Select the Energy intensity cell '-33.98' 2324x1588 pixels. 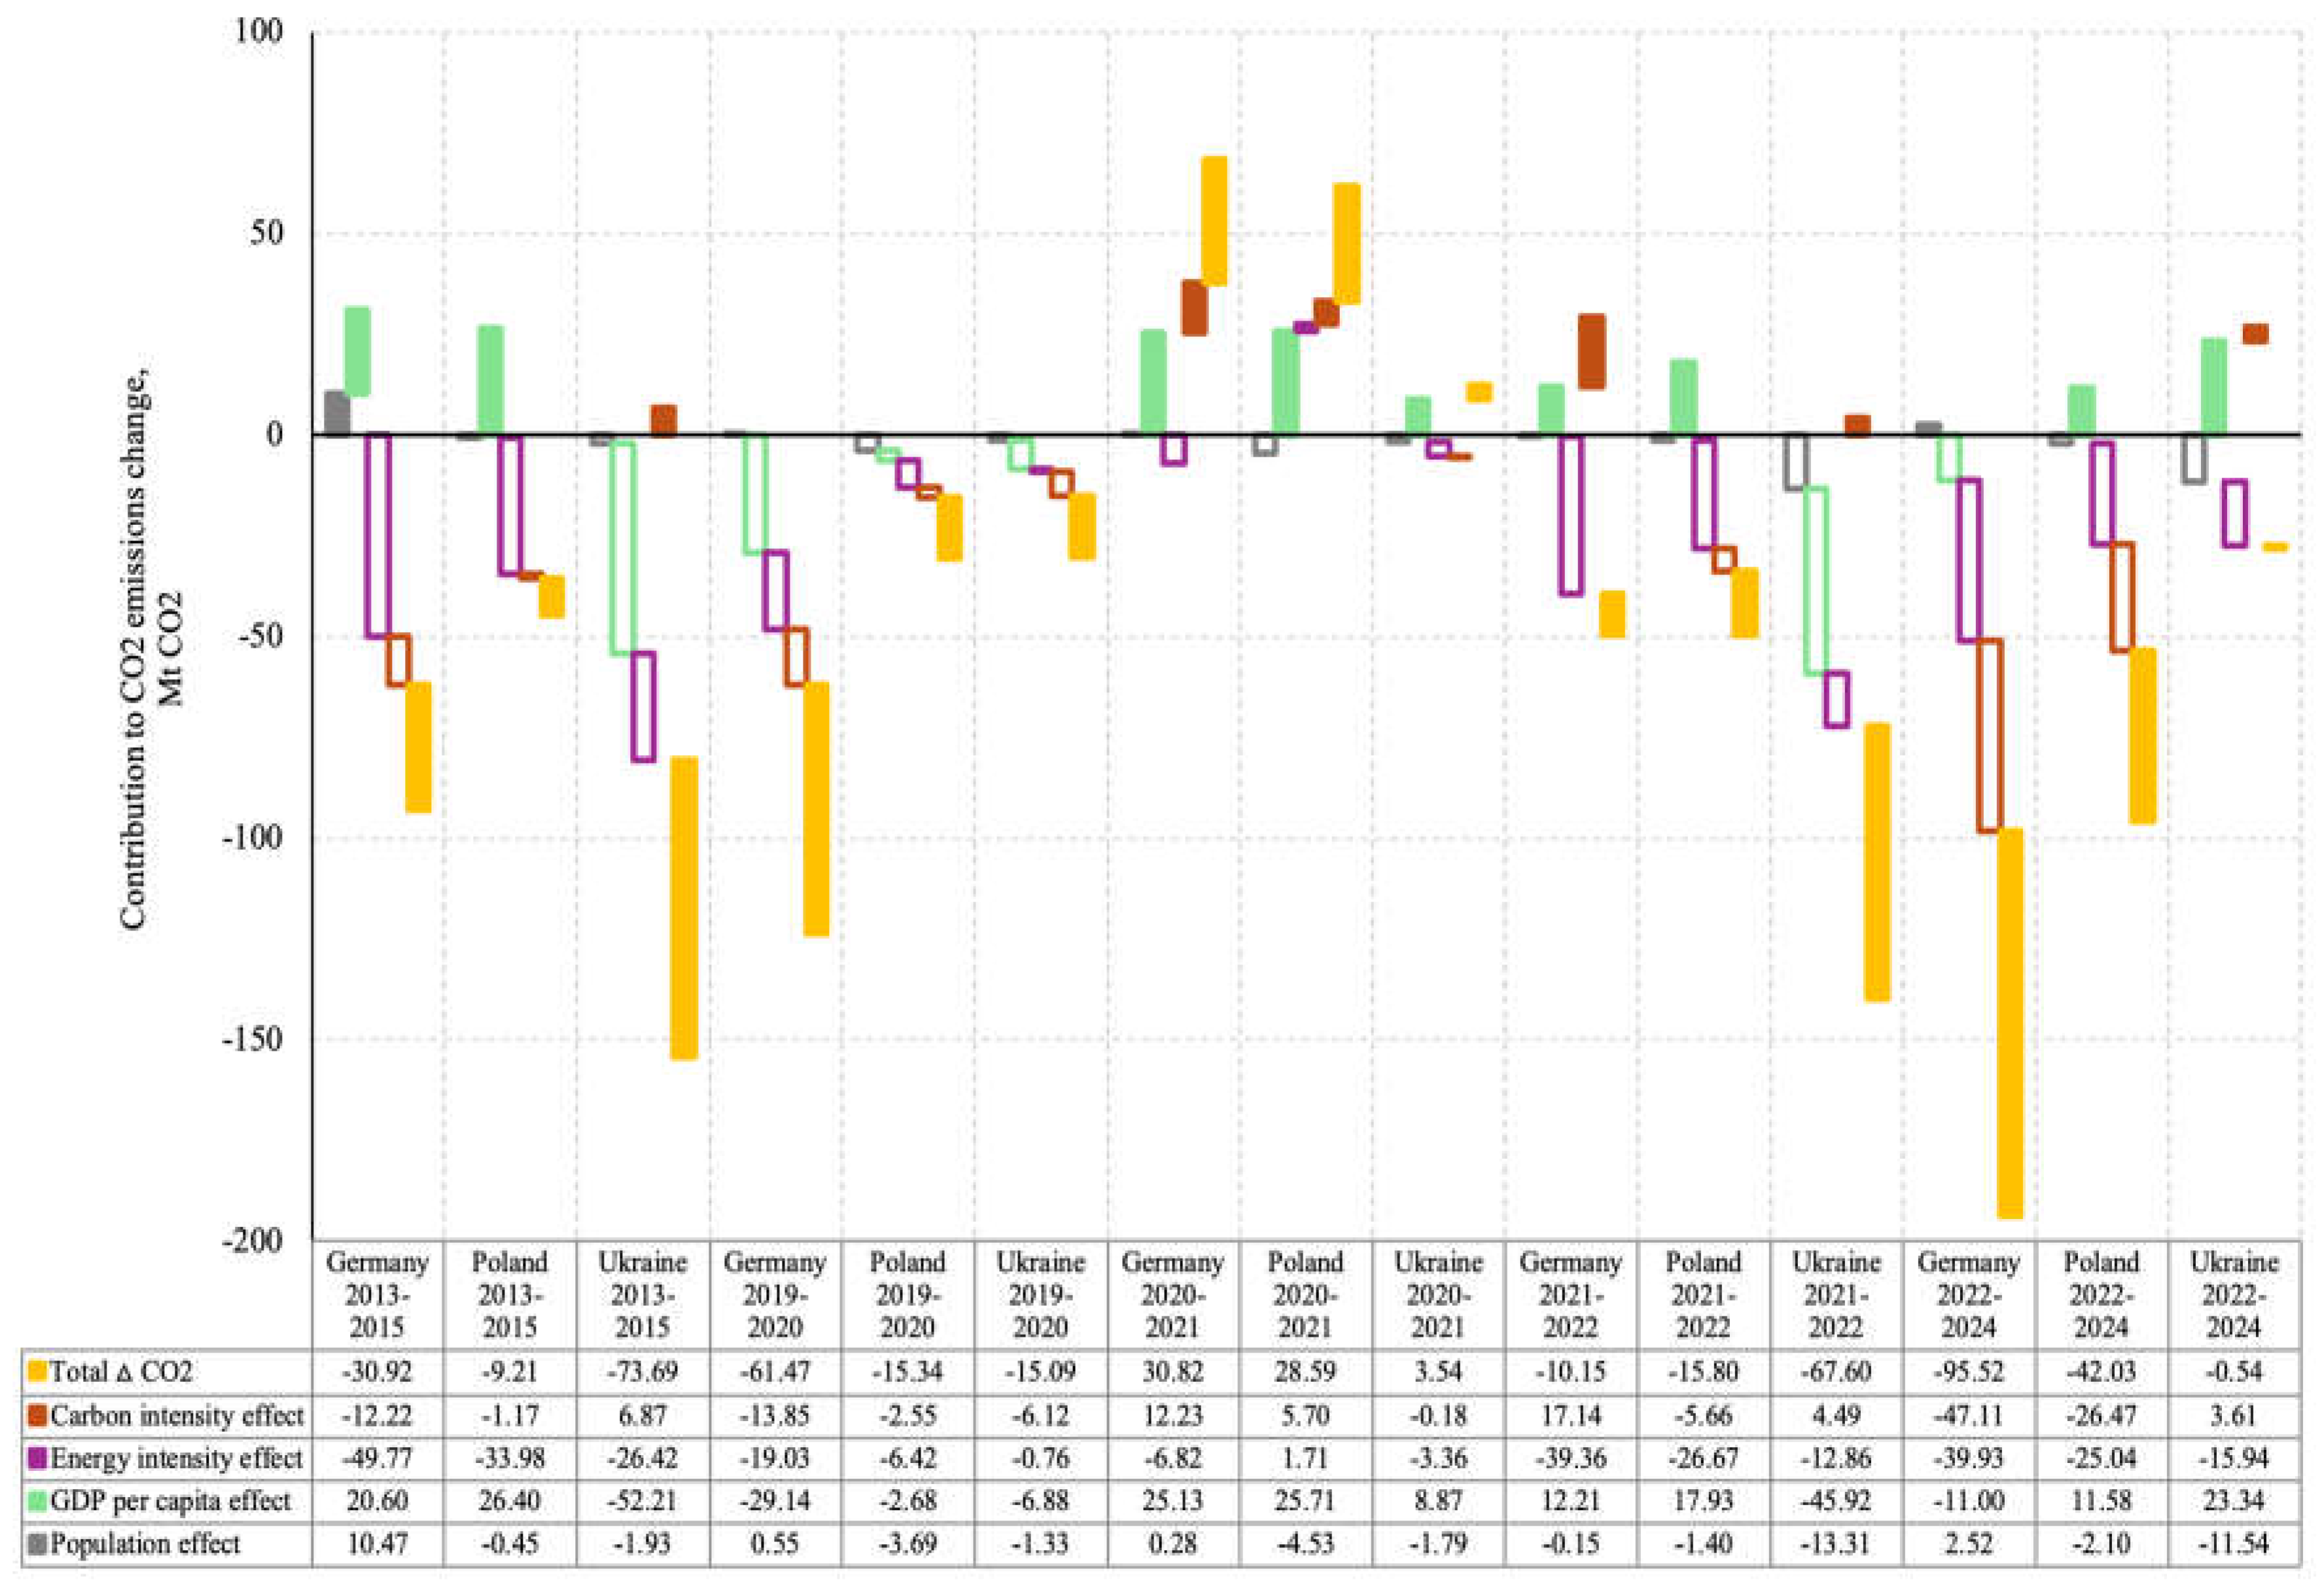pyautogui.click(x=510, y=1458)
